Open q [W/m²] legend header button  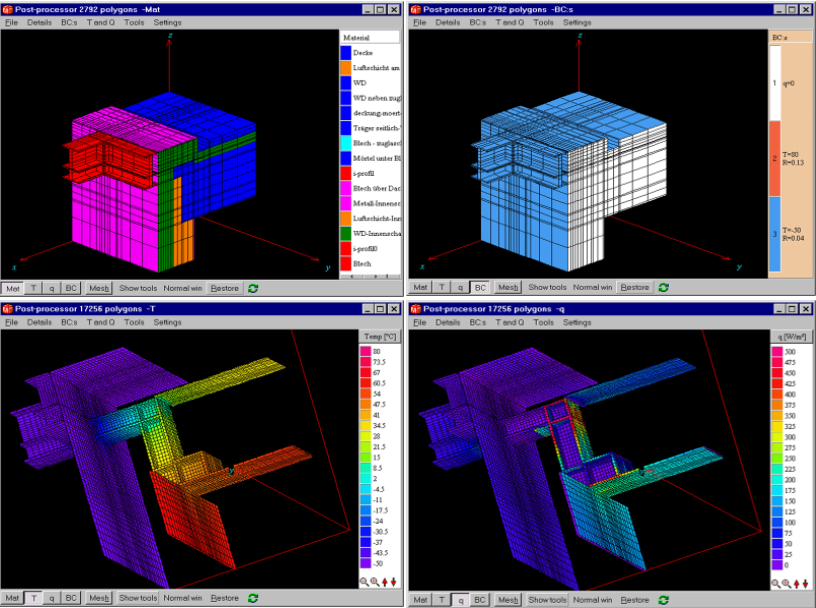click(792, 337)
